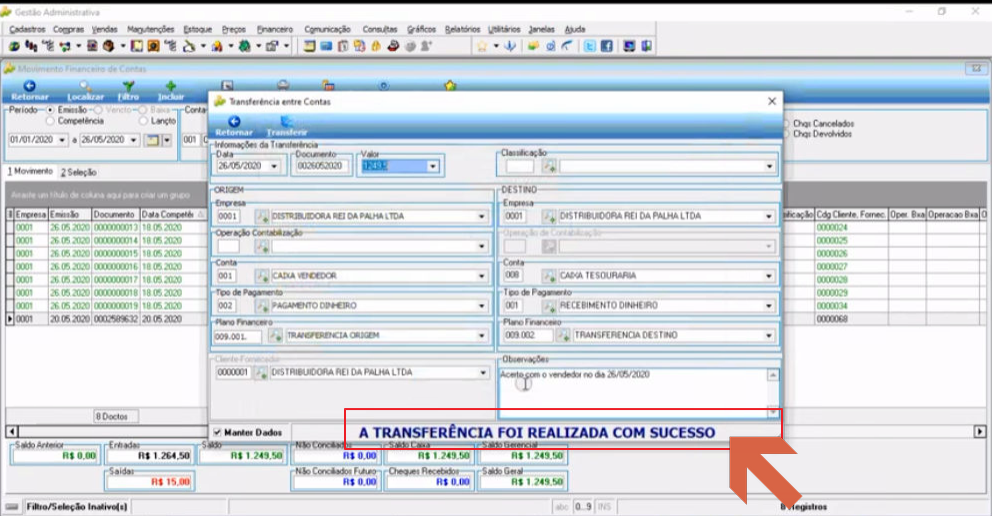The image size is (992, 516).
Task: Open the Classificação lookup search icon
Action: pyautogui.click(x=549, y=166)
